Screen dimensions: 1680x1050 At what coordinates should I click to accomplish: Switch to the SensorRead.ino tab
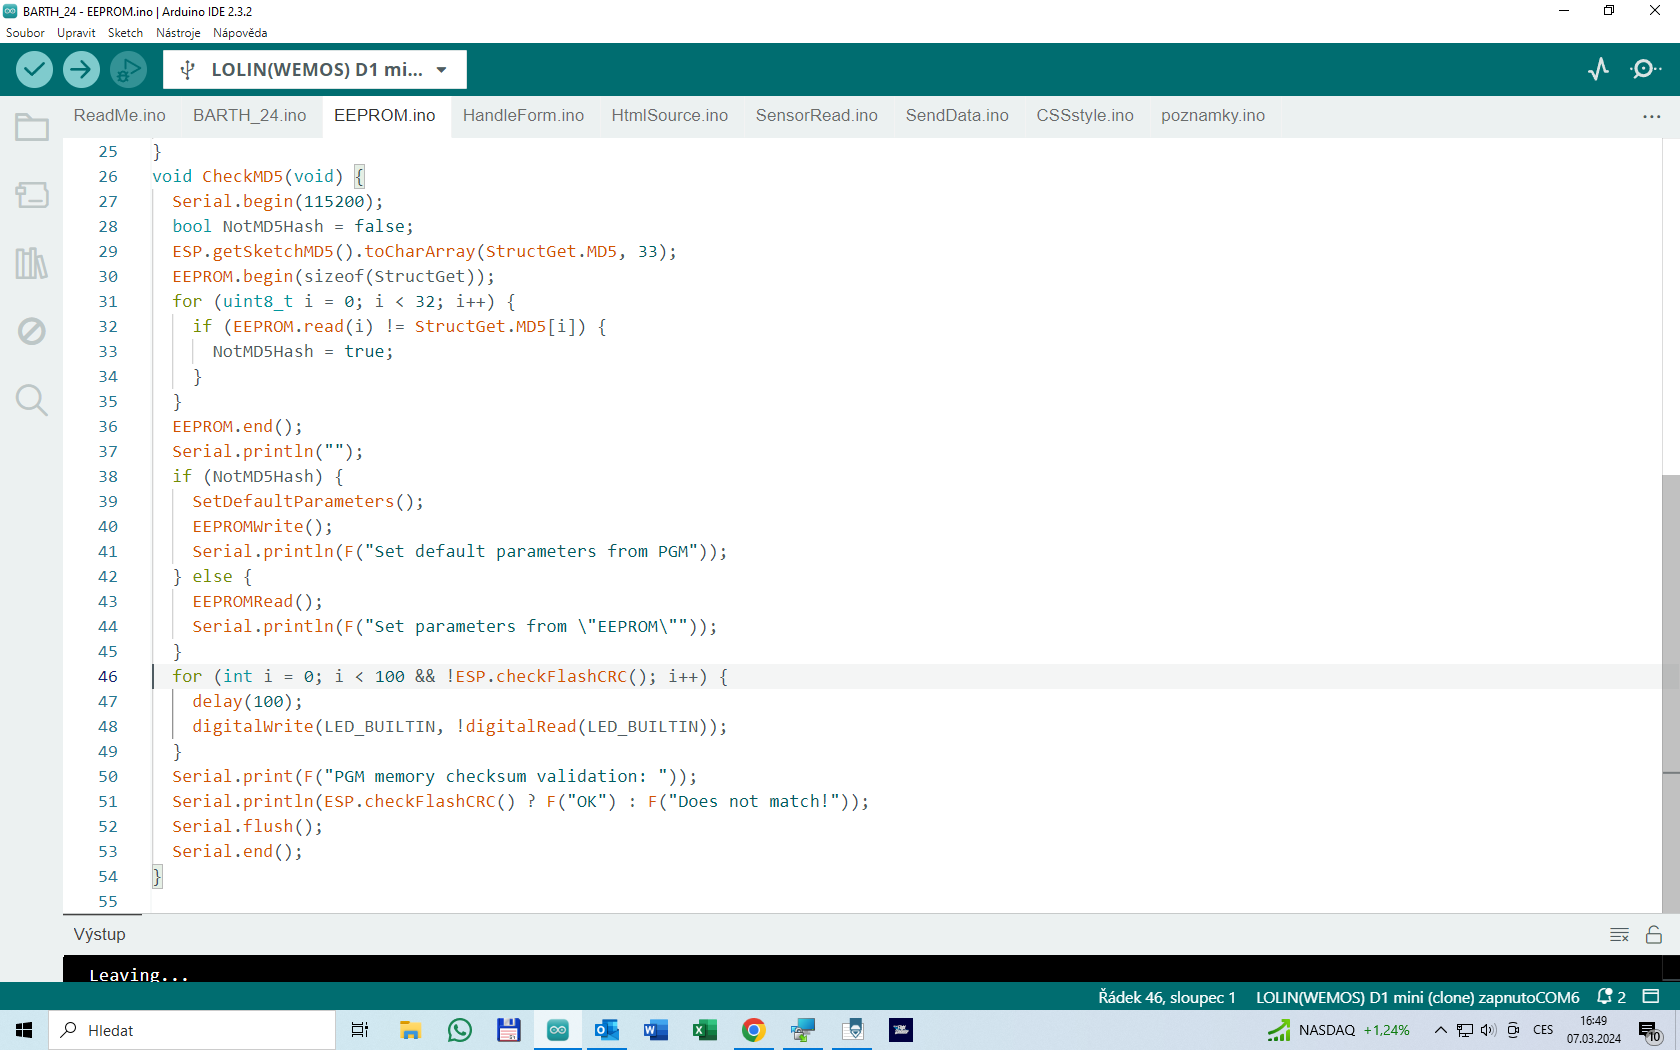[x=816, y=116]
